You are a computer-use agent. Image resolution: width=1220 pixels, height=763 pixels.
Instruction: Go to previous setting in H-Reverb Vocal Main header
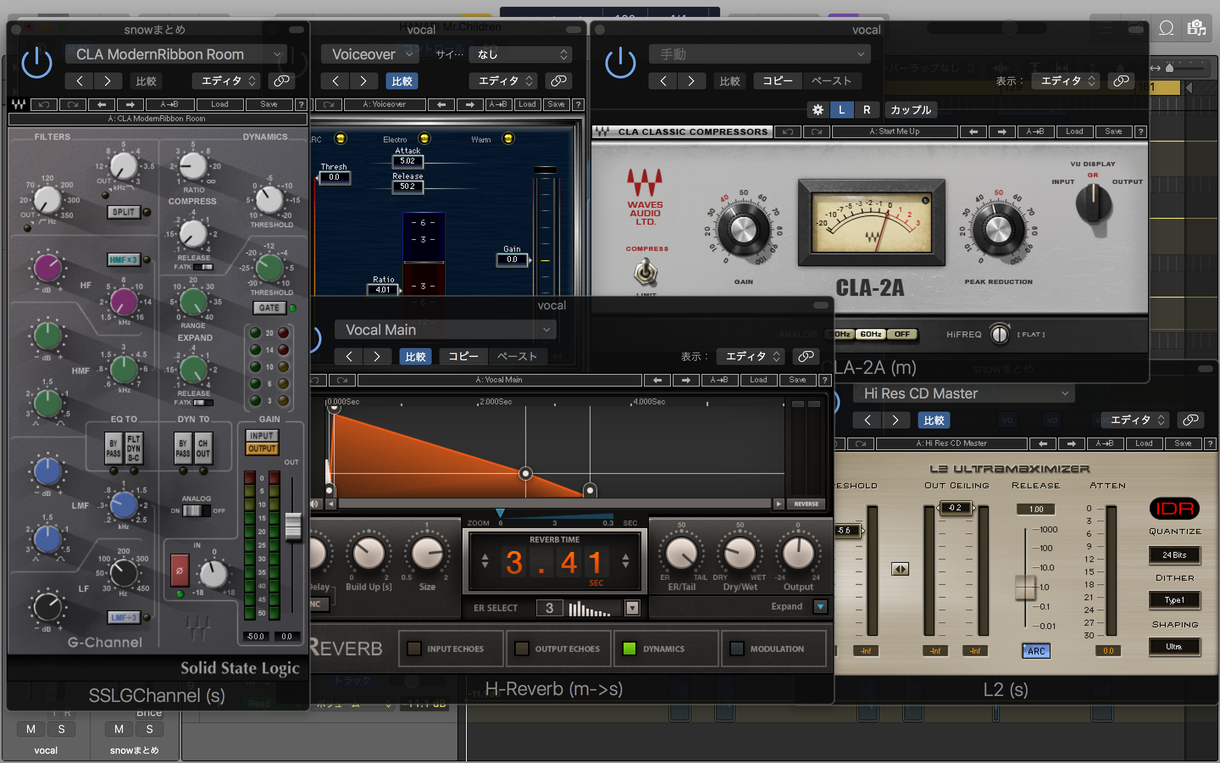(348, 356)
